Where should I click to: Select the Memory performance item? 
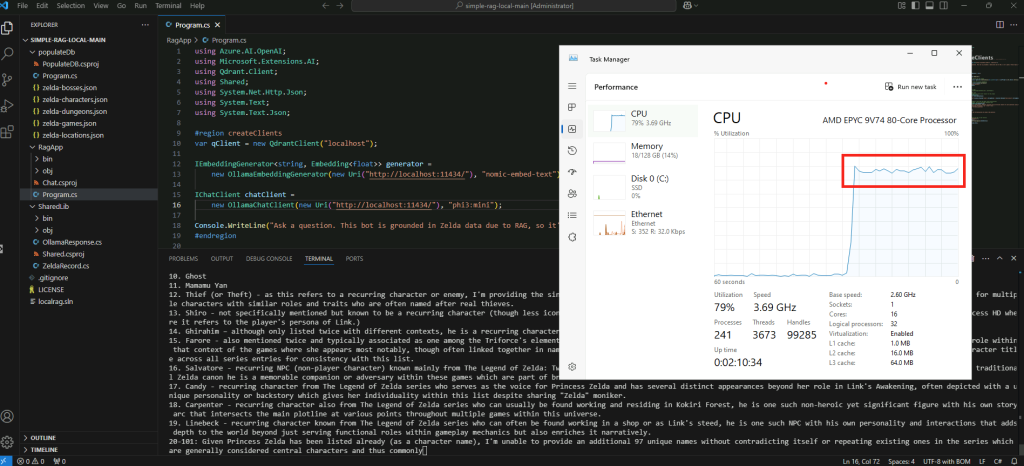[643, 151]
